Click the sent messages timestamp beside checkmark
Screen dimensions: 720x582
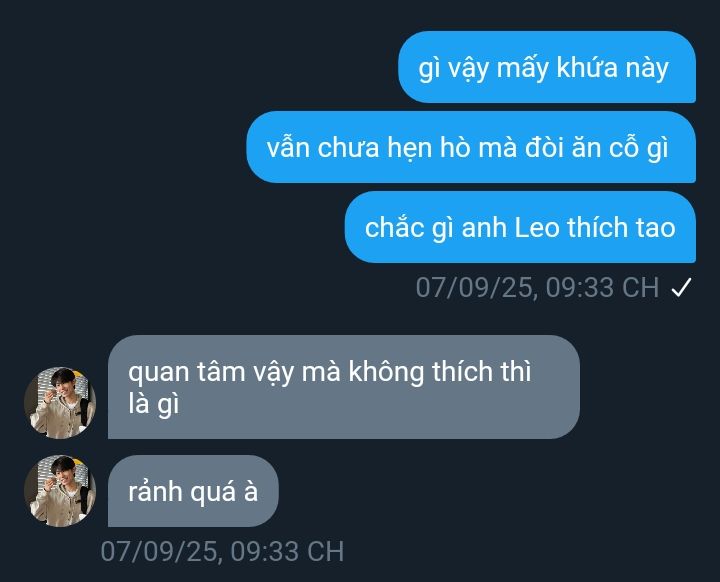(537, 288)
